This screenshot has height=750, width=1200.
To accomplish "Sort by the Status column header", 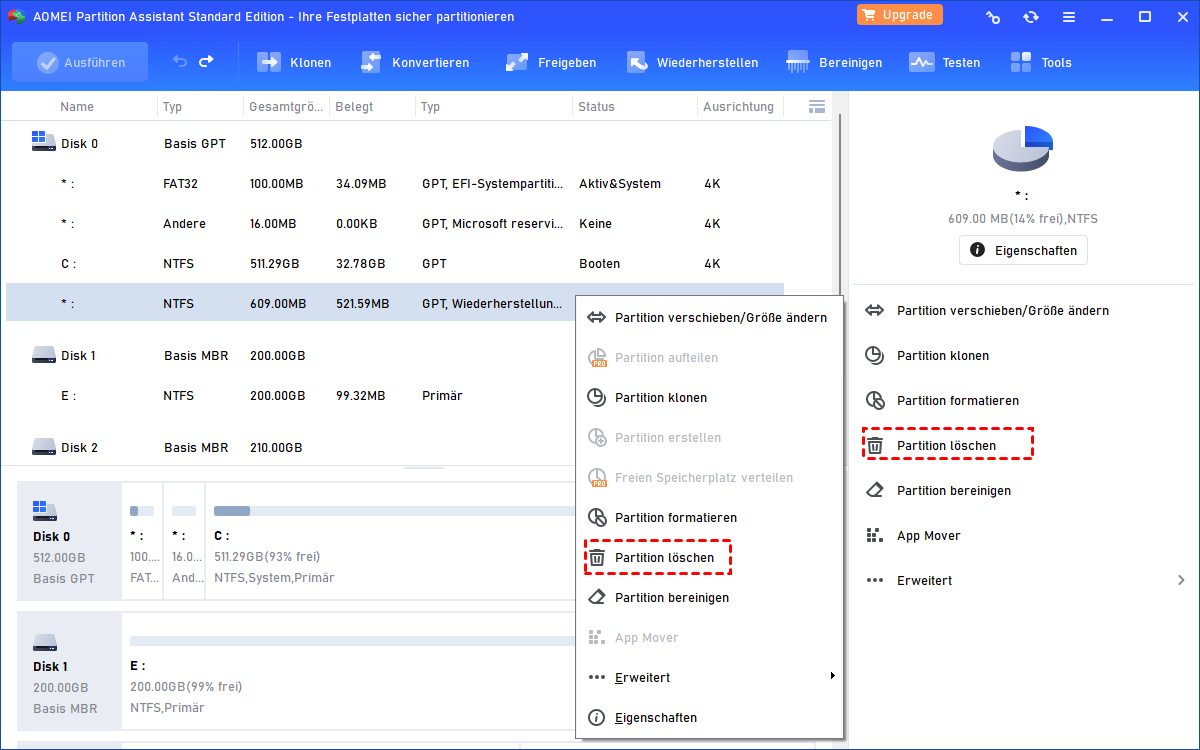I will pos(597,106).
